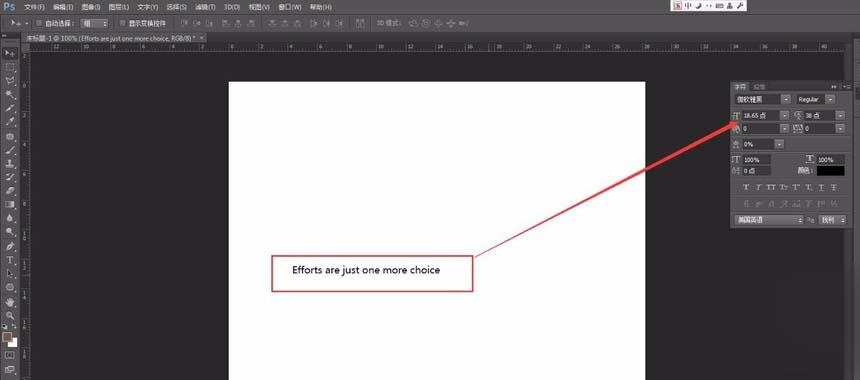Select the Rectangular Marquee tool
860x380 pixels.
coord(10,67)
